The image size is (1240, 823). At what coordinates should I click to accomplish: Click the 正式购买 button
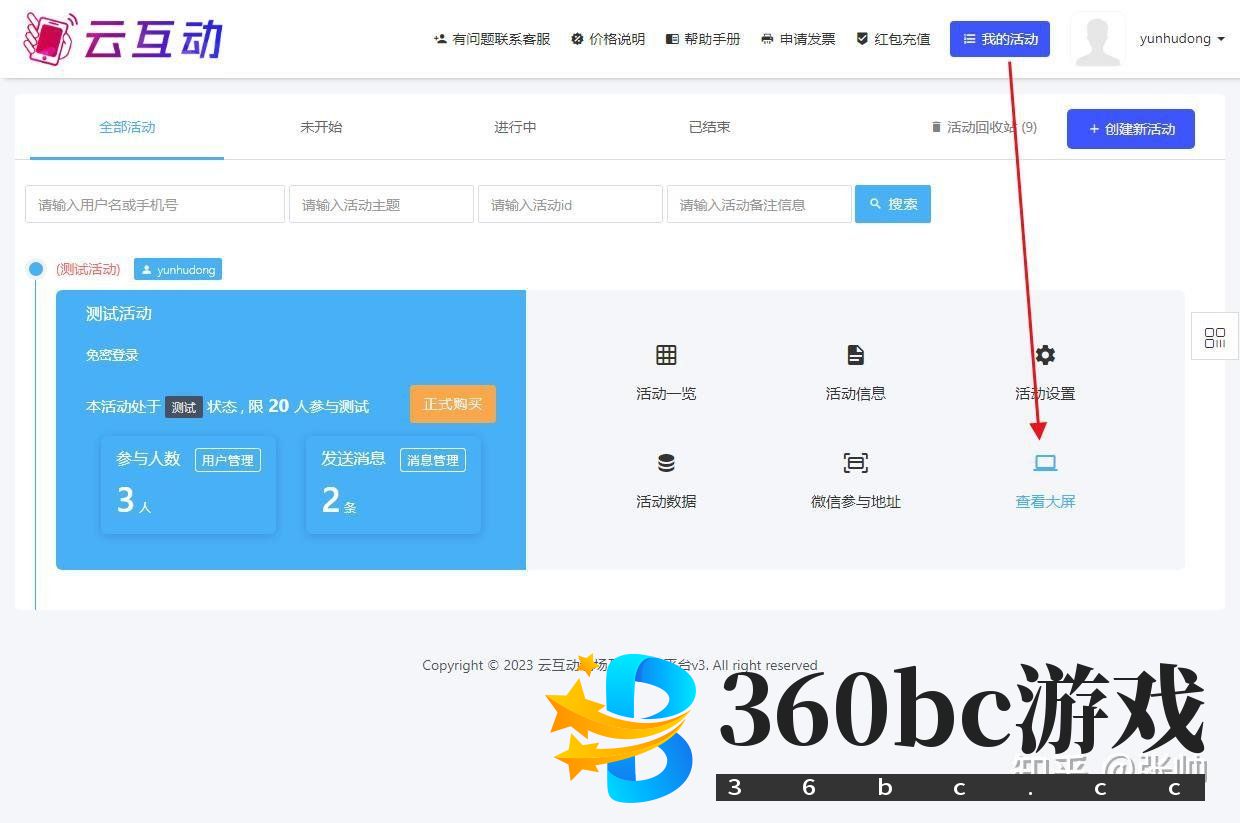tap(452, 404)
